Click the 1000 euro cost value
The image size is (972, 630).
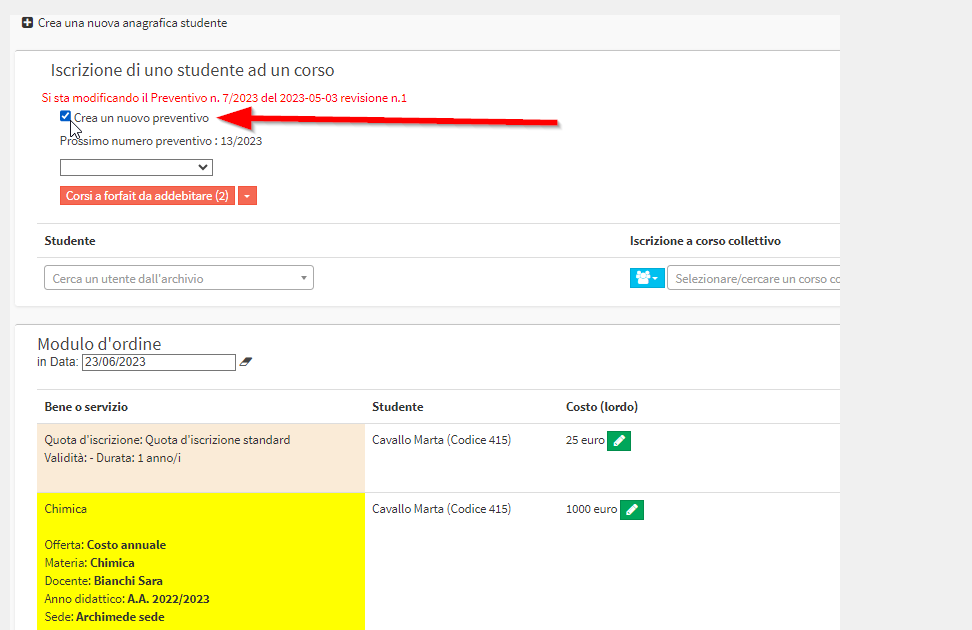pyautogui.click(x=591, y=508)
